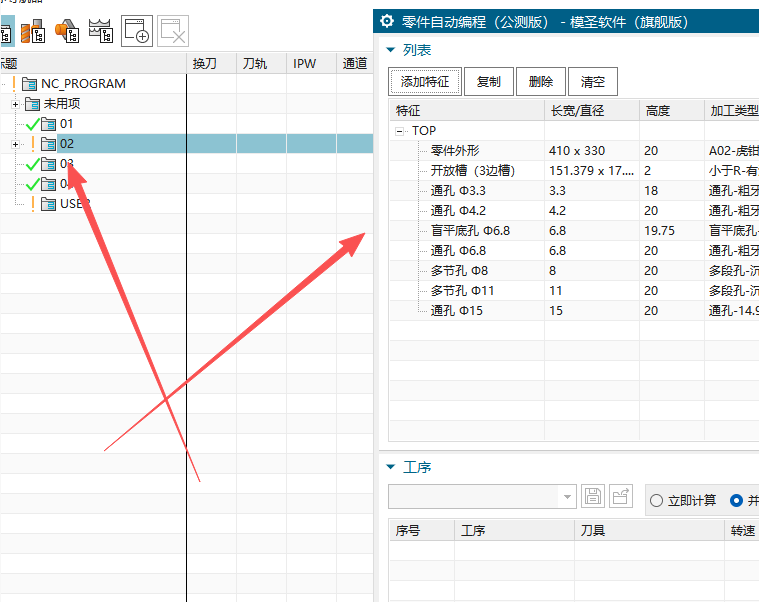This screenshot has width=759, height=602.
Task: Switch to Geometry view icon
Action: tap(67, 31)
